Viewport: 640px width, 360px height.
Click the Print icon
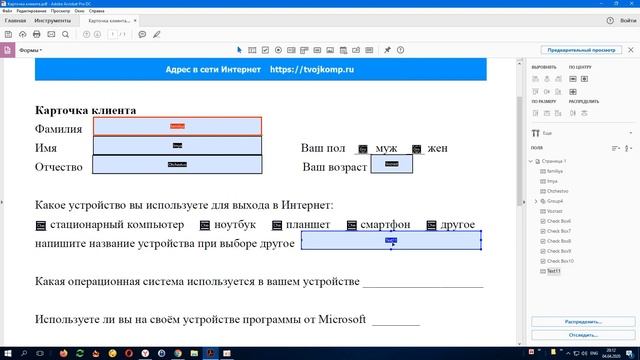(37, 34)
